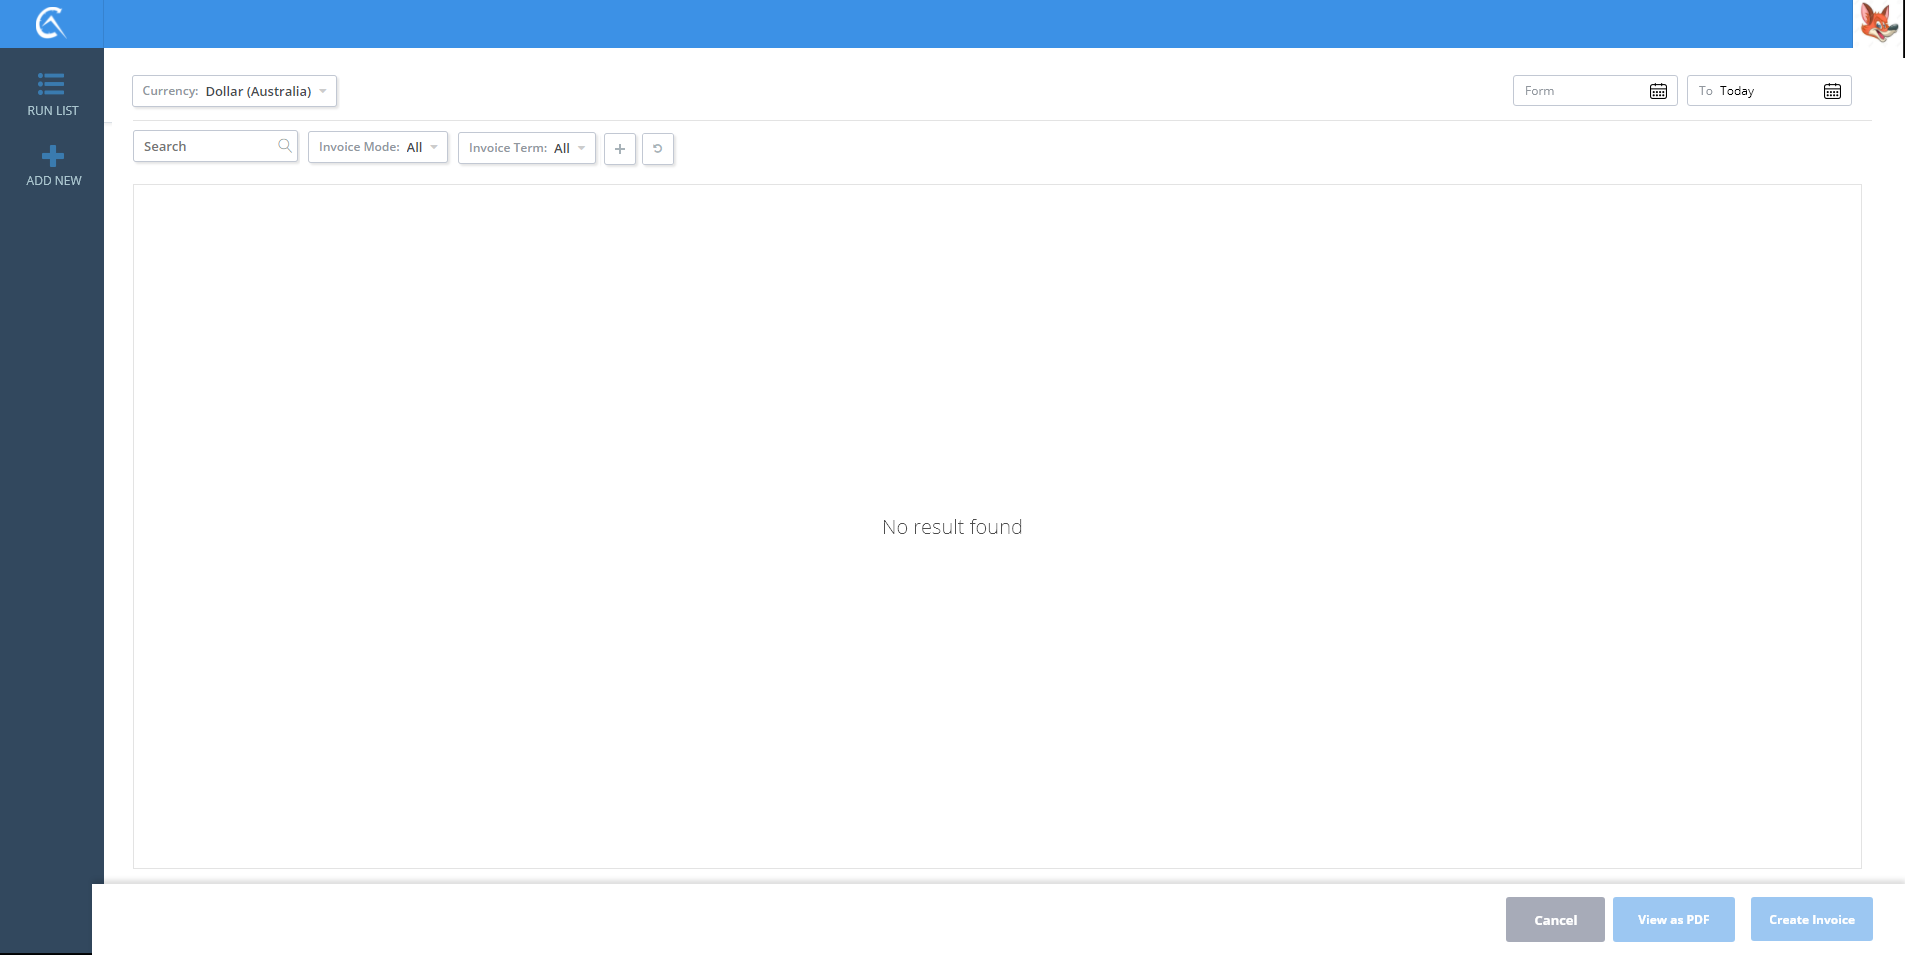Image resolution: width=1905 pixels, height=955 pixels.
Task: Open the calendar picker for To date
Action: [x=1831, y=91]
